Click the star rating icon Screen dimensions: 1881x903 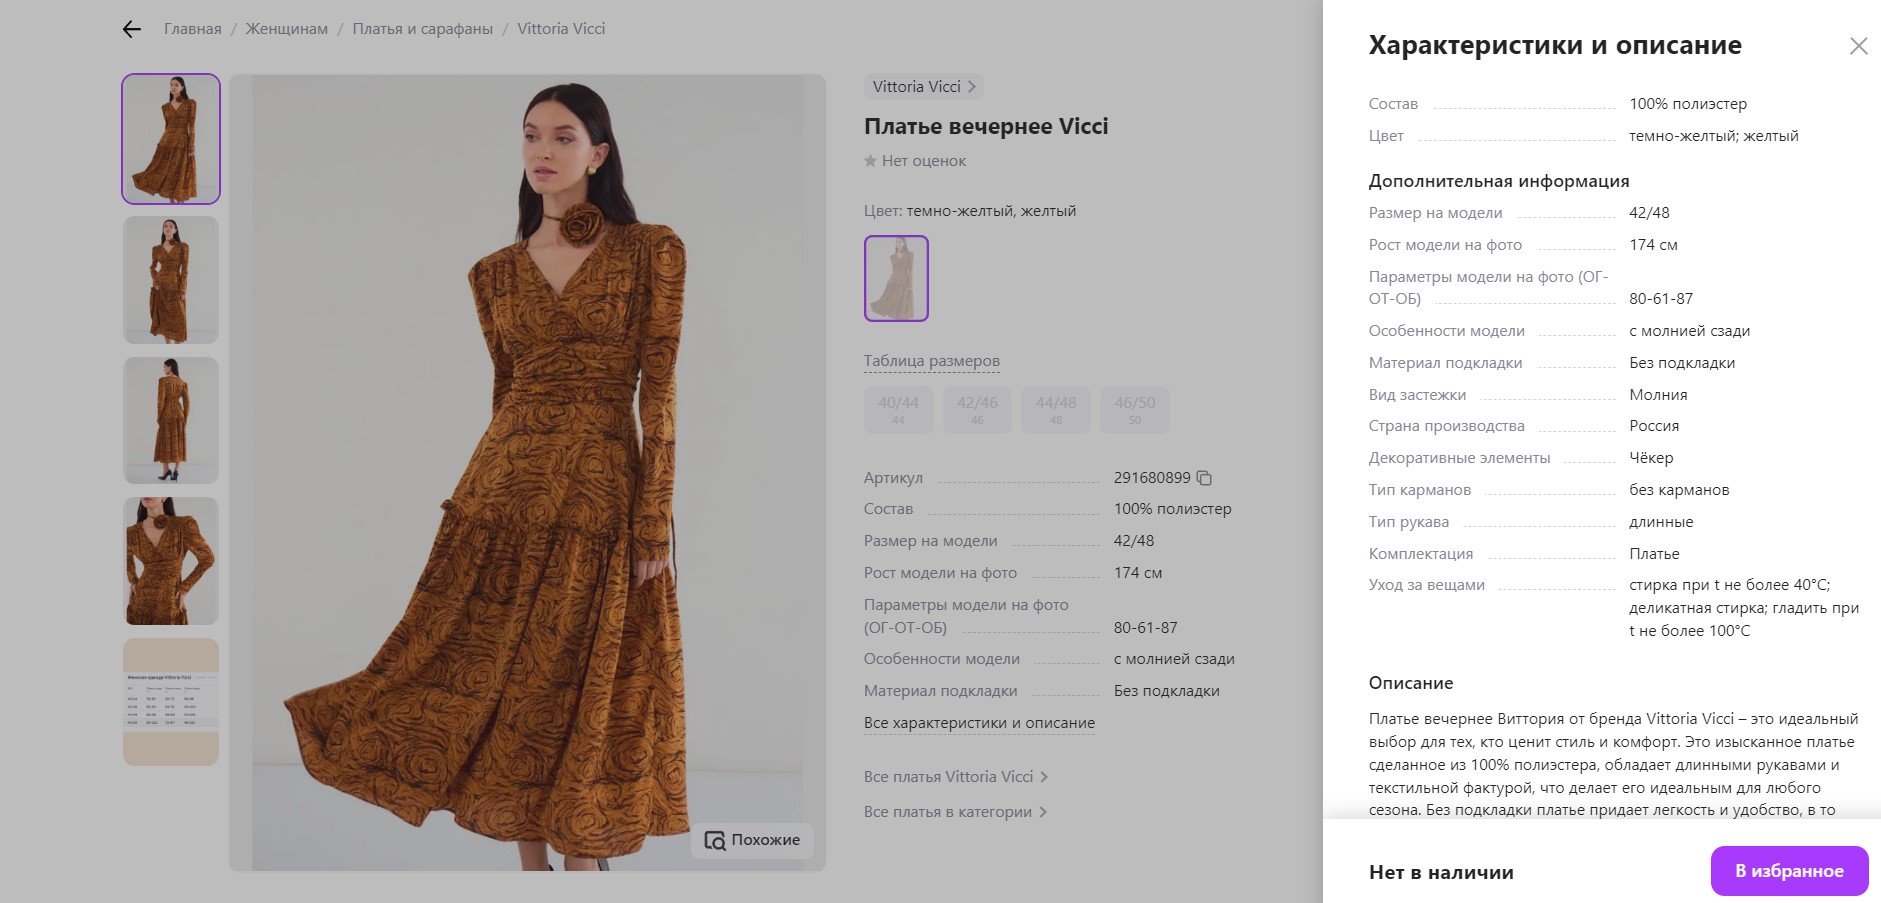870,161
